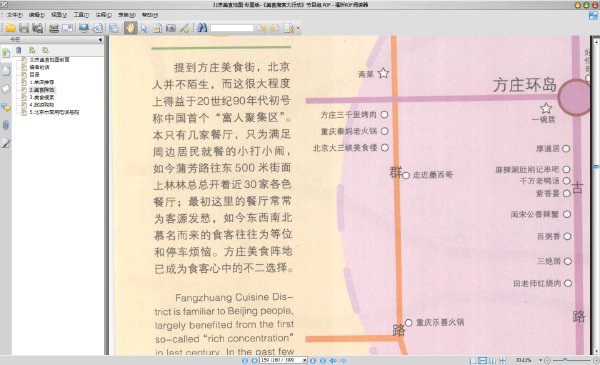Open the layers panel from the sidebar
The image size is (600, 365).
[x=6, y=89]
